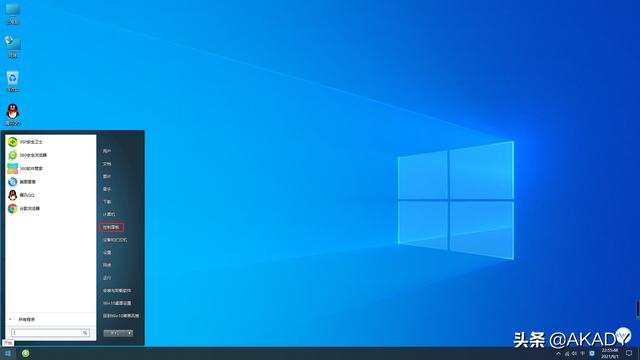Switch back to Win10 menu style entry
The width and height of the screenshot is (640, 360).
[121, 316]
